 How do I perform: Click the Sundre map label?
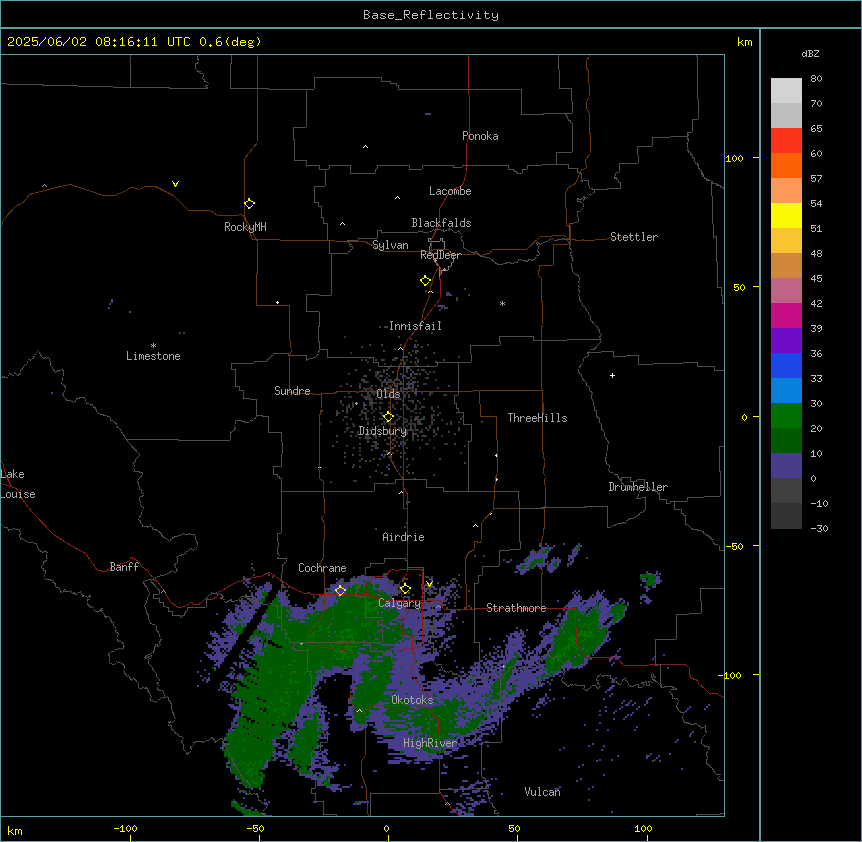coord(292,391)
